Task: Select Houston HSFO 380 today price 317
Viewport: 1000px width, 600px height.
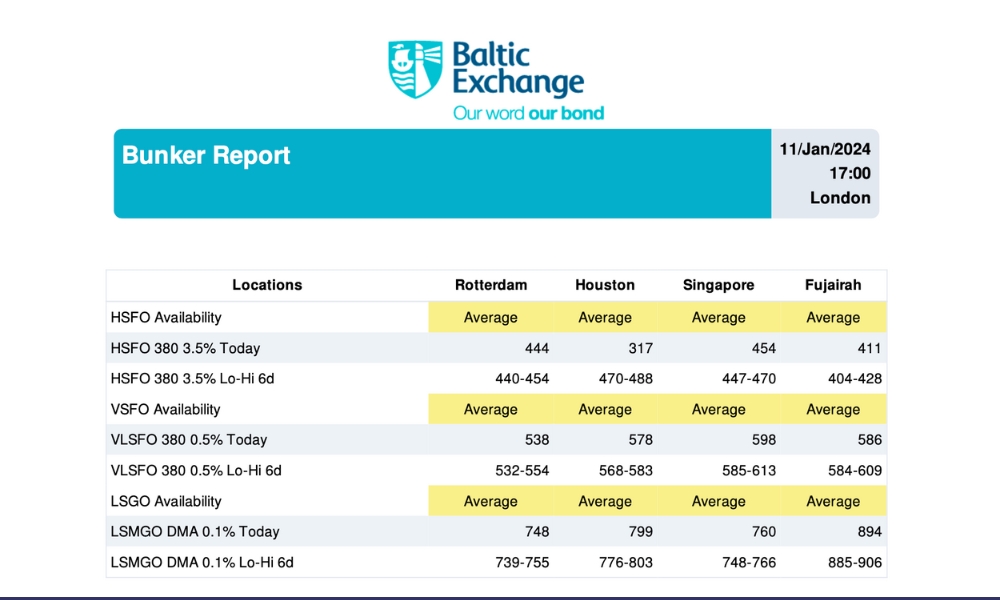Action: coord(640,348)
